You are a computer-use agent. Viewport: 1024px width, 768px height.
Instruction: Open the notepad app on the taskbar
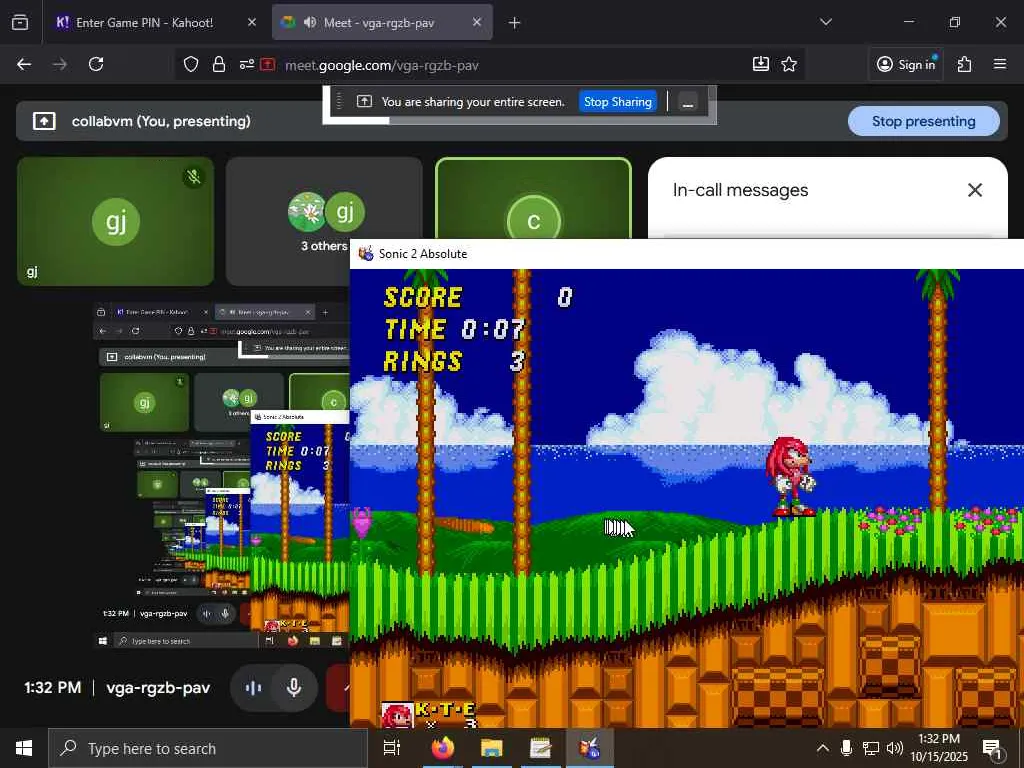click(541, 748)
